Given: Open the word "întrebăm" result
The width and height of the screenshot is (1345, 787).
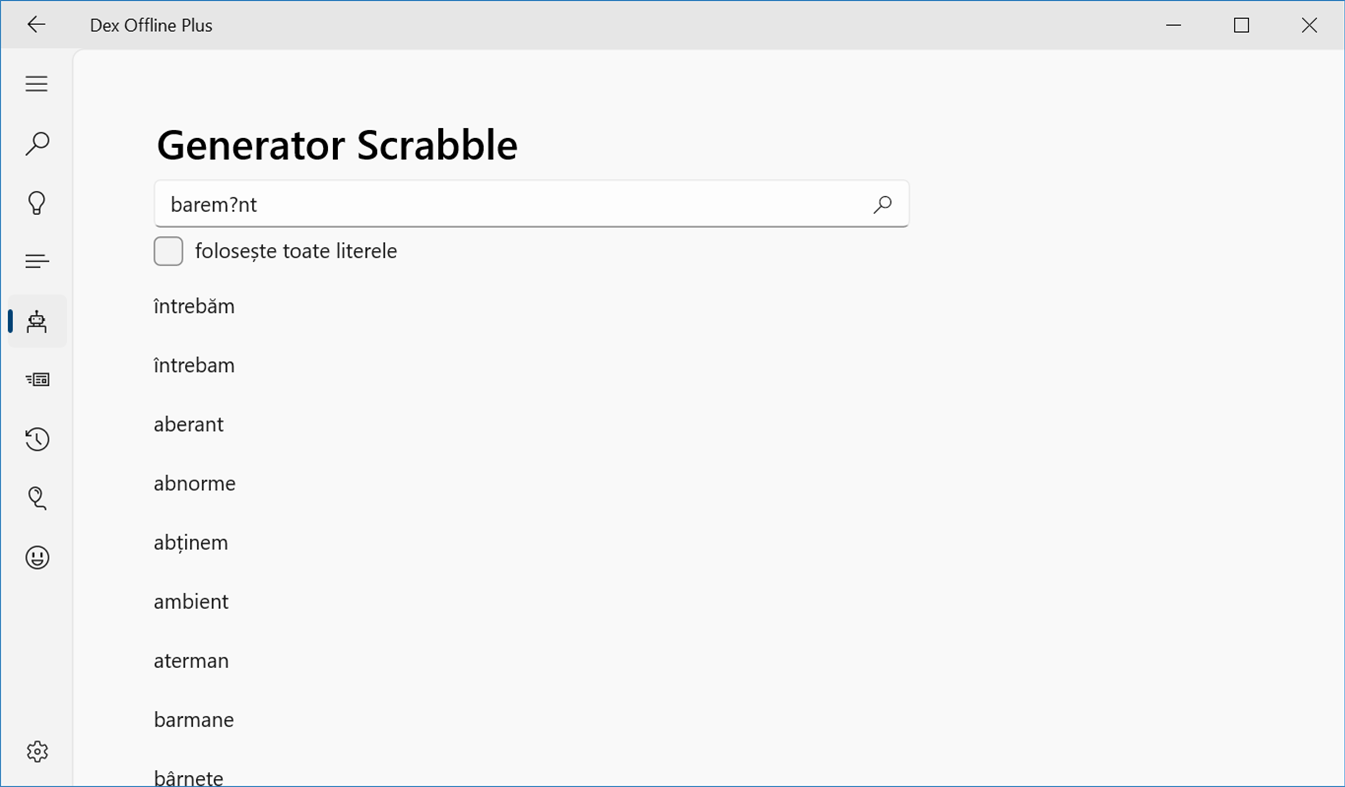Looking at the screenshot, I should click(194, 307).
